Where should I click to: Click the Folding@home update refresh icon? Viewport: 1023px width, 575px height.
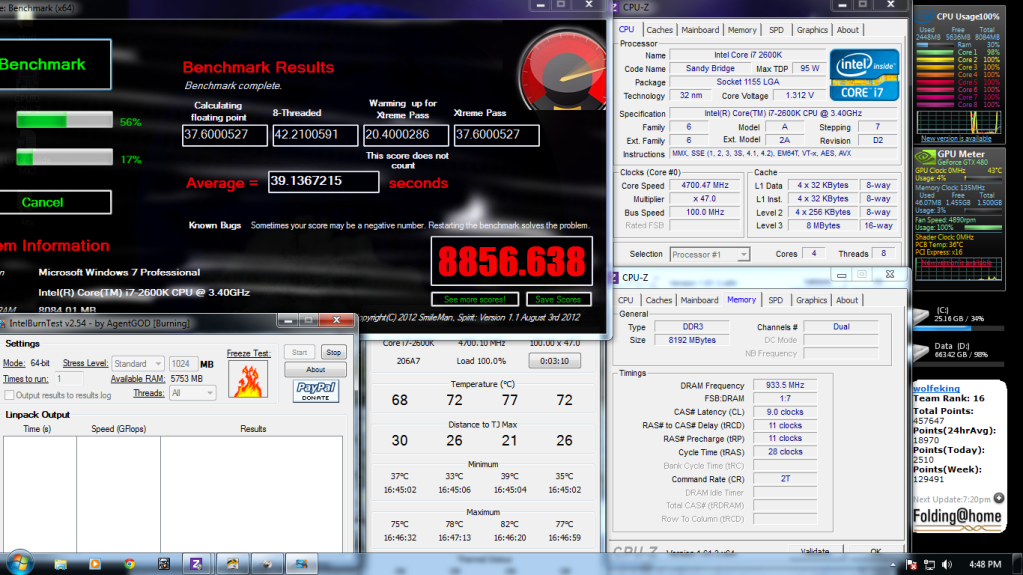[x=999, y=499]
